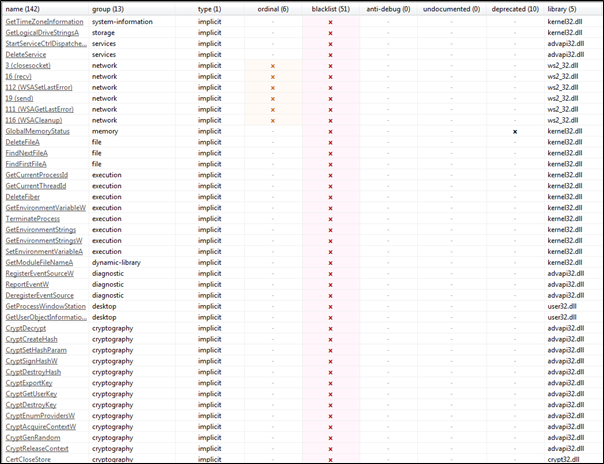Open the DeregisterEventSource link
Viewport: 604px width, 464px height.
[x=40, y=296]
